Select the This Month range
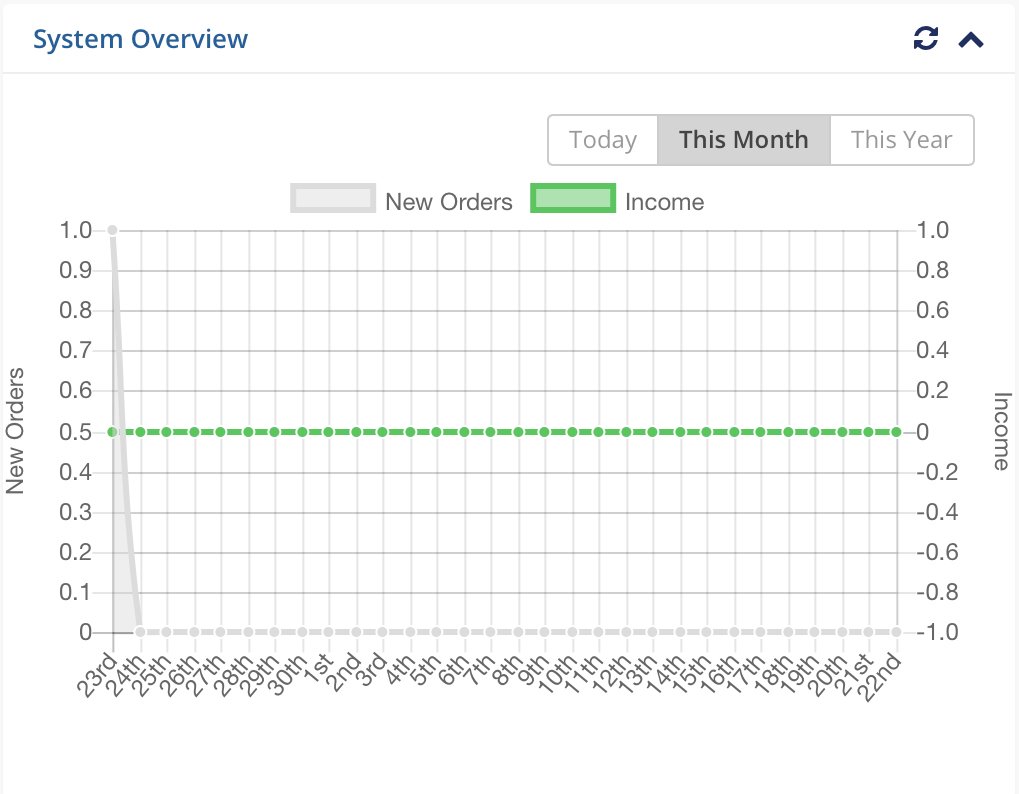Screen dimensions: 1019x794 click(743, 140)
